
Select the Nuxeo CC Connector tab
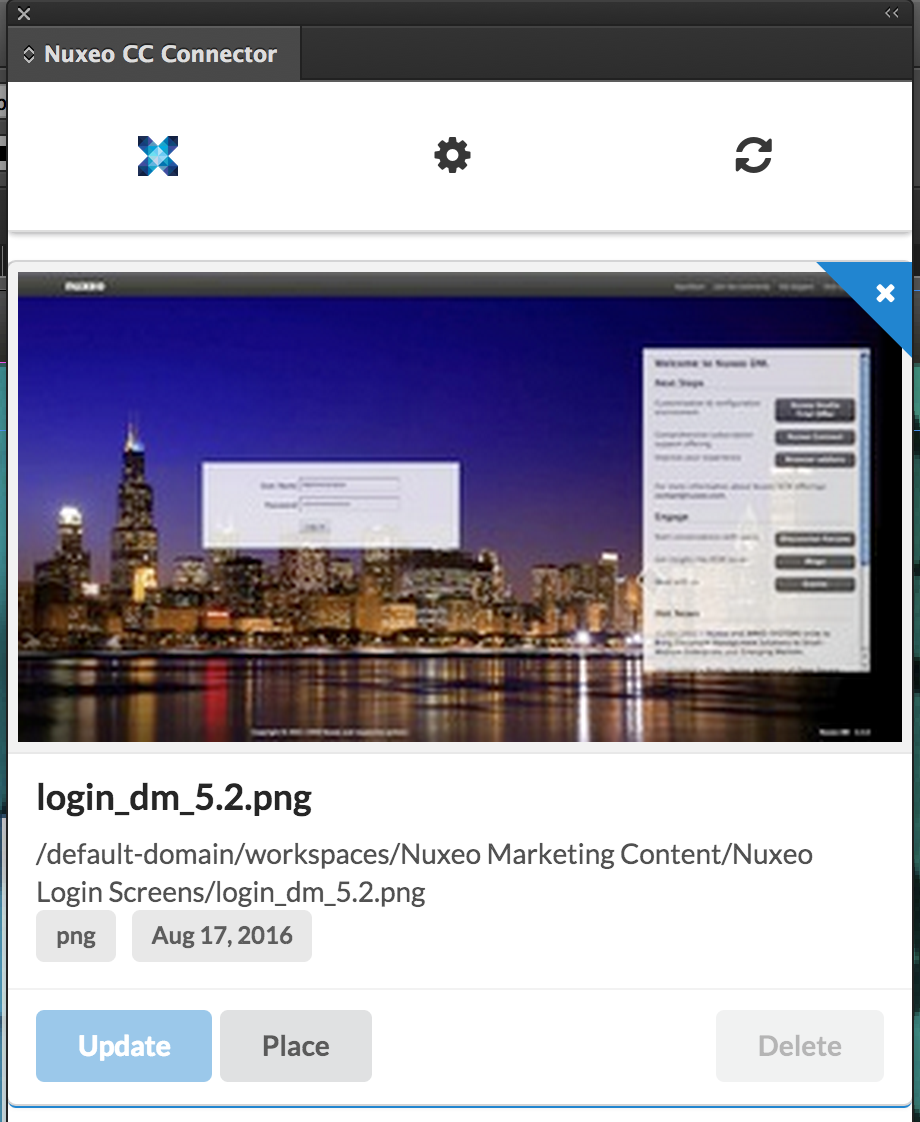pyautogui.click(x=153, y=54)
